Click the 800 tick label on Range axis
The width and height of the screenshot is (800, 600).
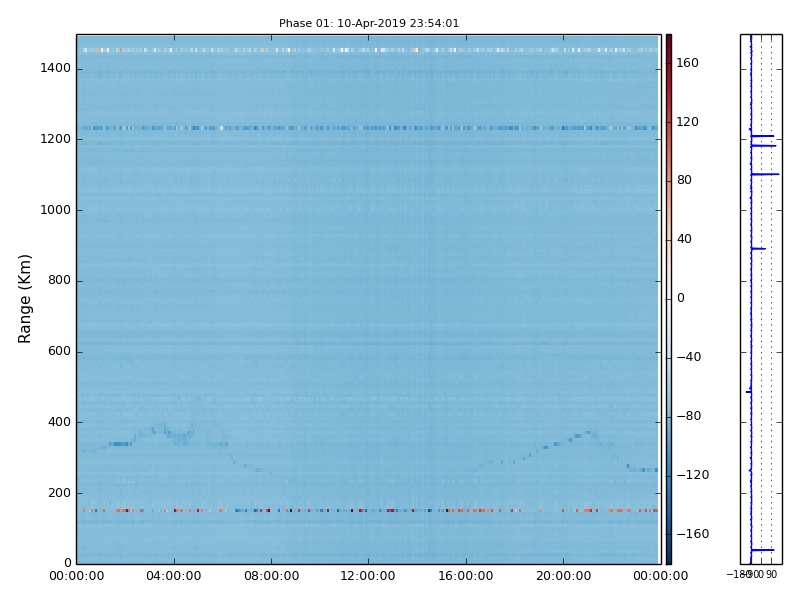click(x=59, y=280)
